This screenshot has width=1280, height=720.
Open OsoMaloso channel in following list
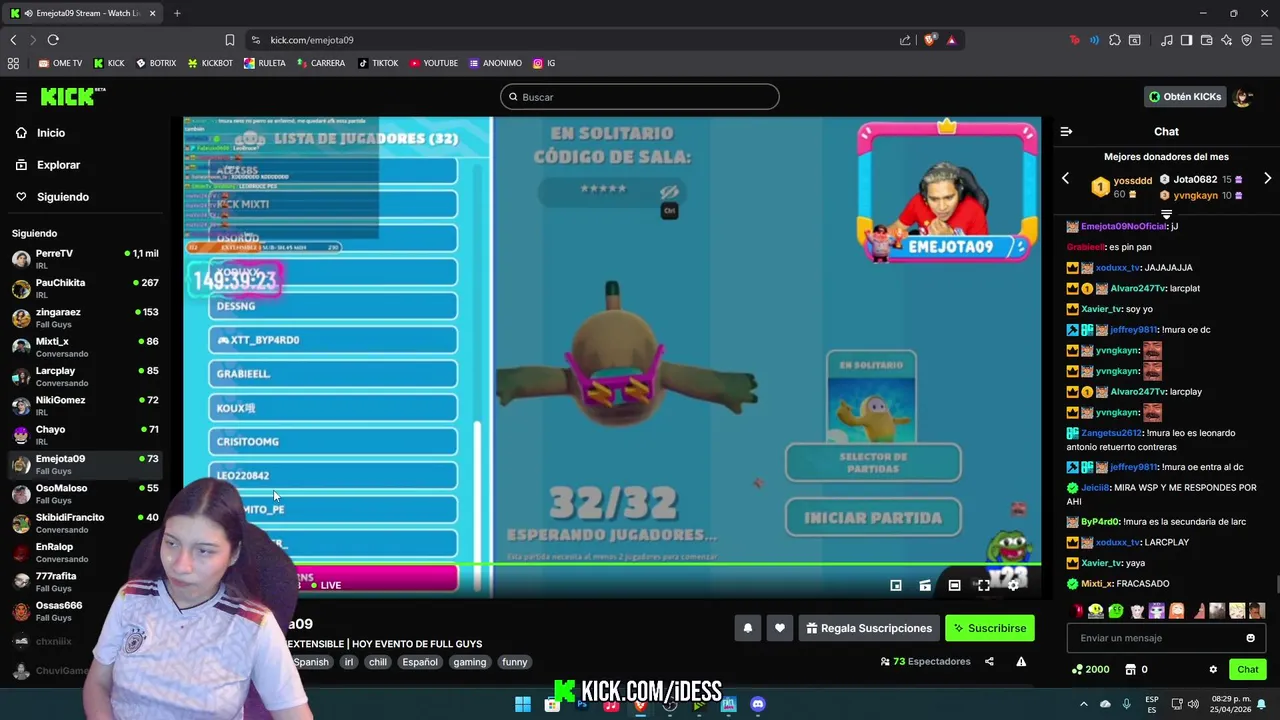[86, 493]
